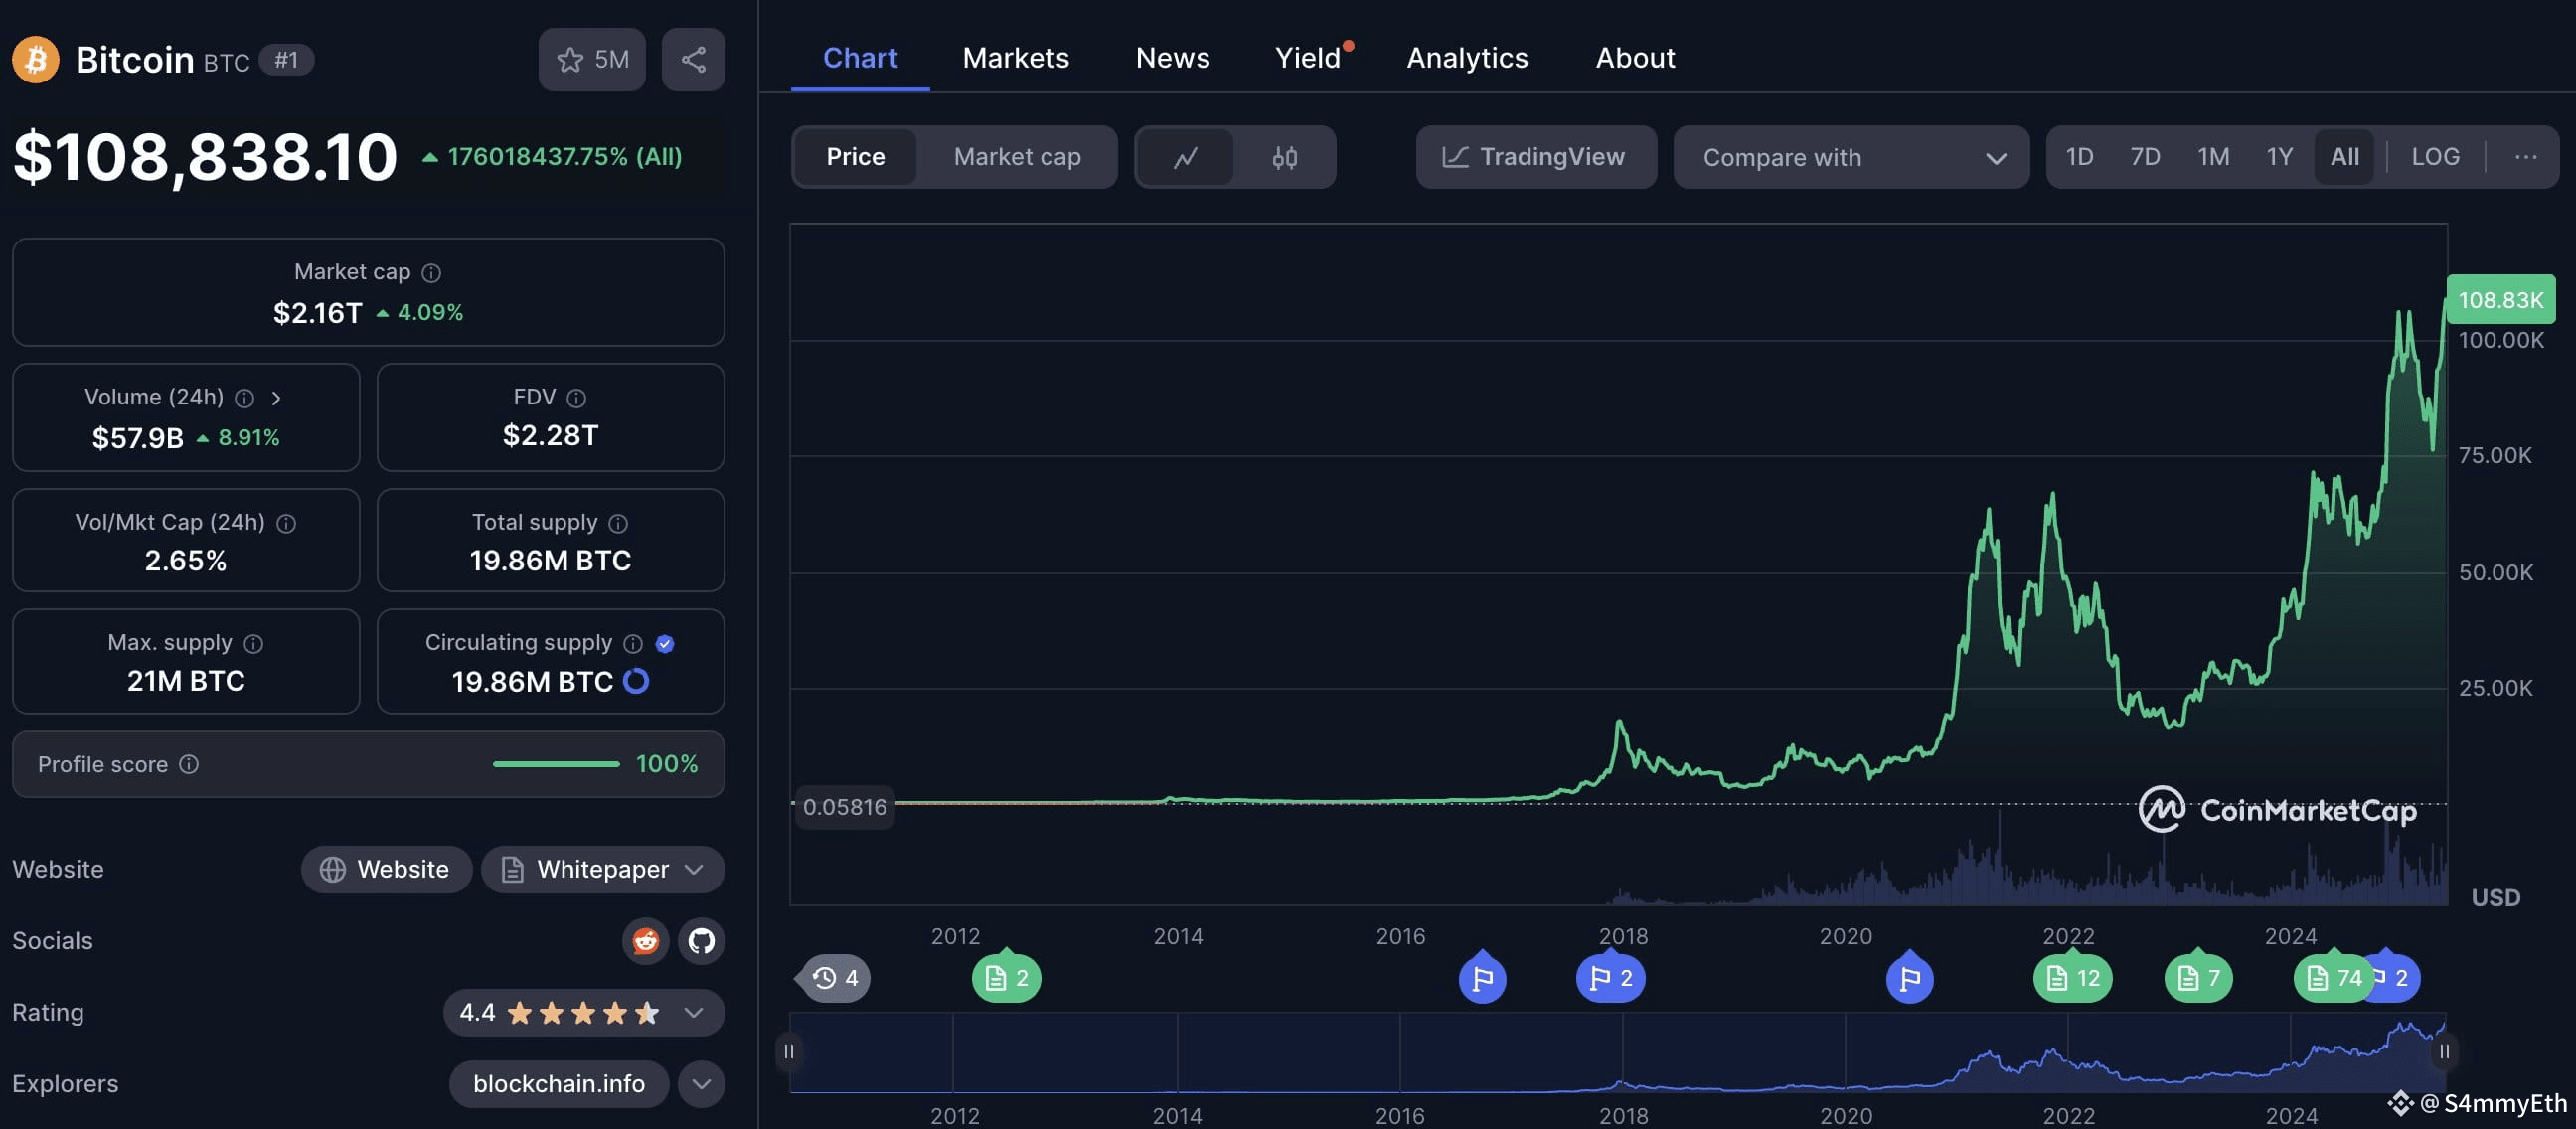Open the news marker with 74 articles
The image size is (2576, 1129).
point(2333,977)
